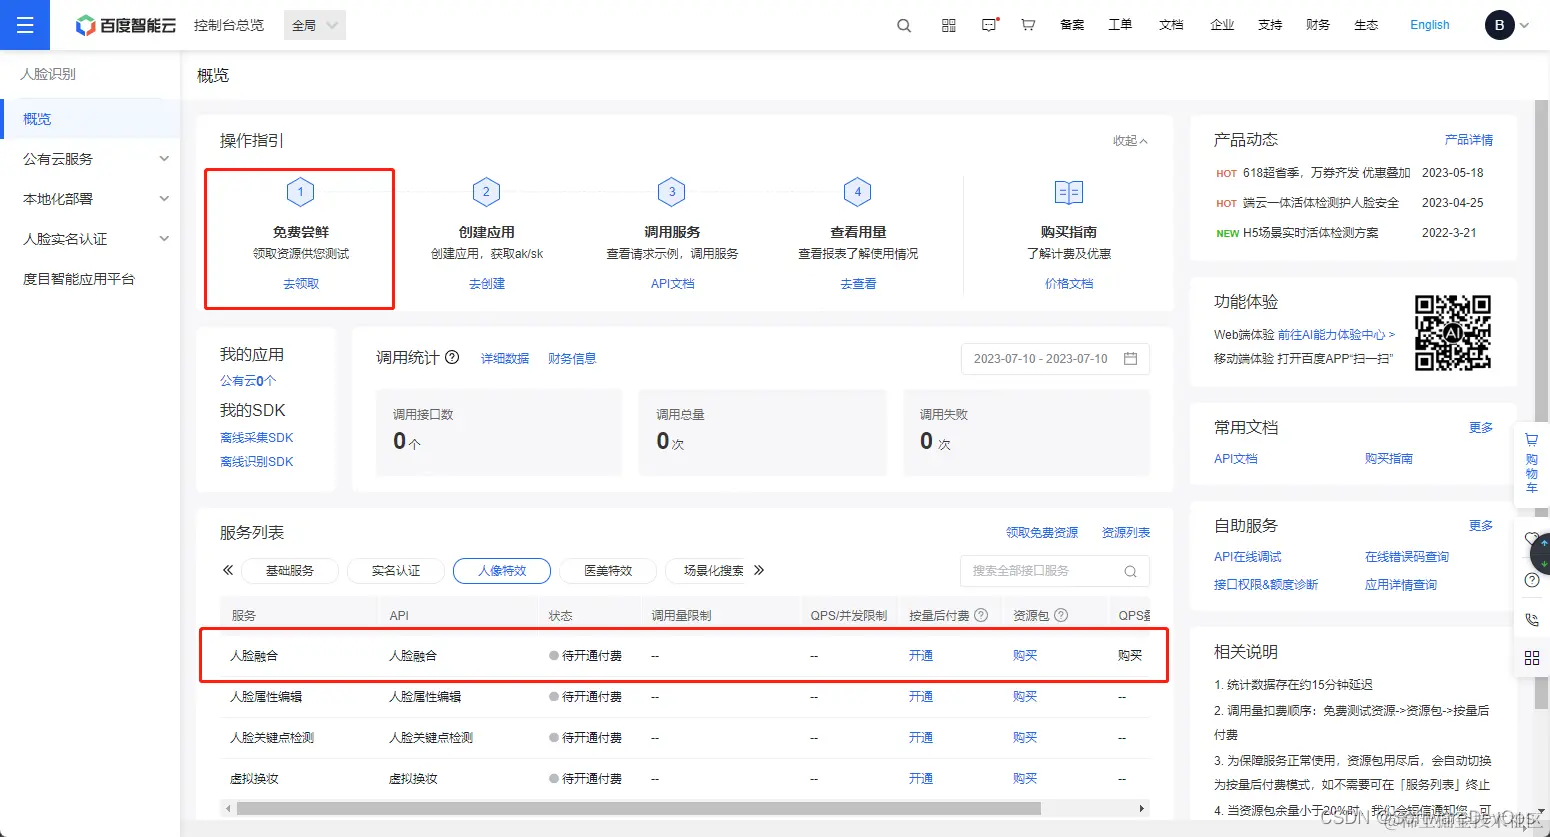
Task: Open the calendar icon in date range
Action: tap(1131, 358)
